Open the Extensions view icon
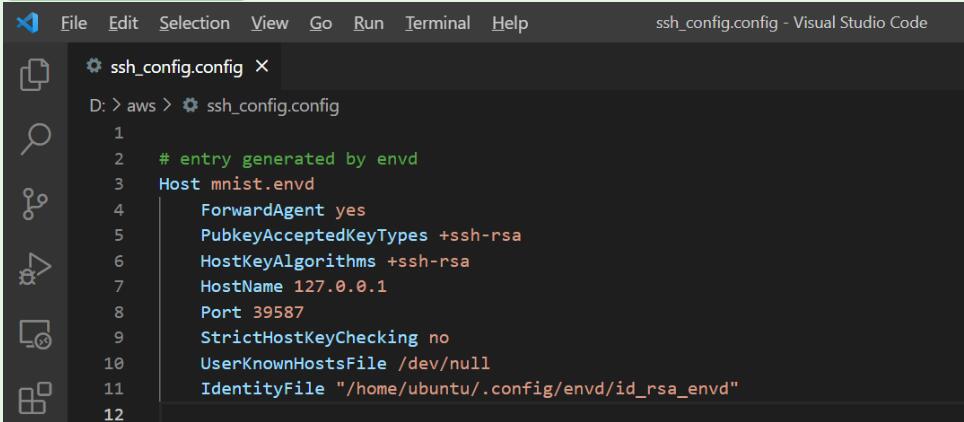 coord(35,398)
